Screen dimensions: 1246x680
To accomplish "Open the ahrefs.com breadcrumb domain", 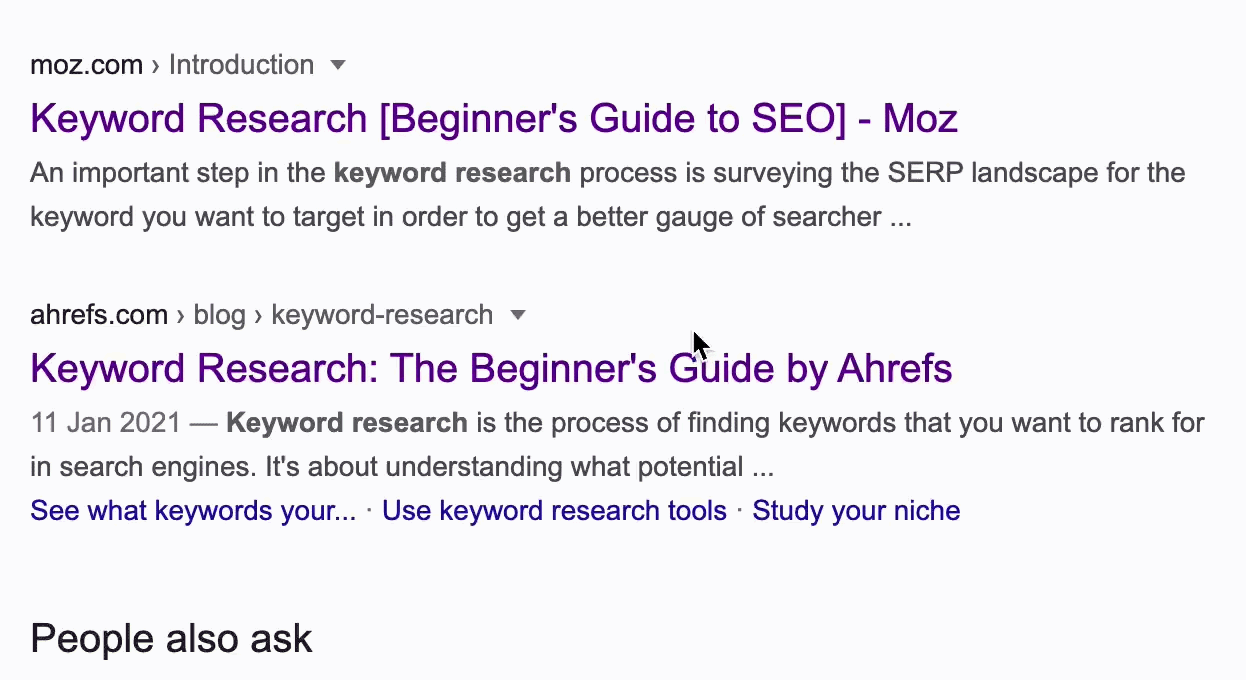I will (x=99, y=314).
